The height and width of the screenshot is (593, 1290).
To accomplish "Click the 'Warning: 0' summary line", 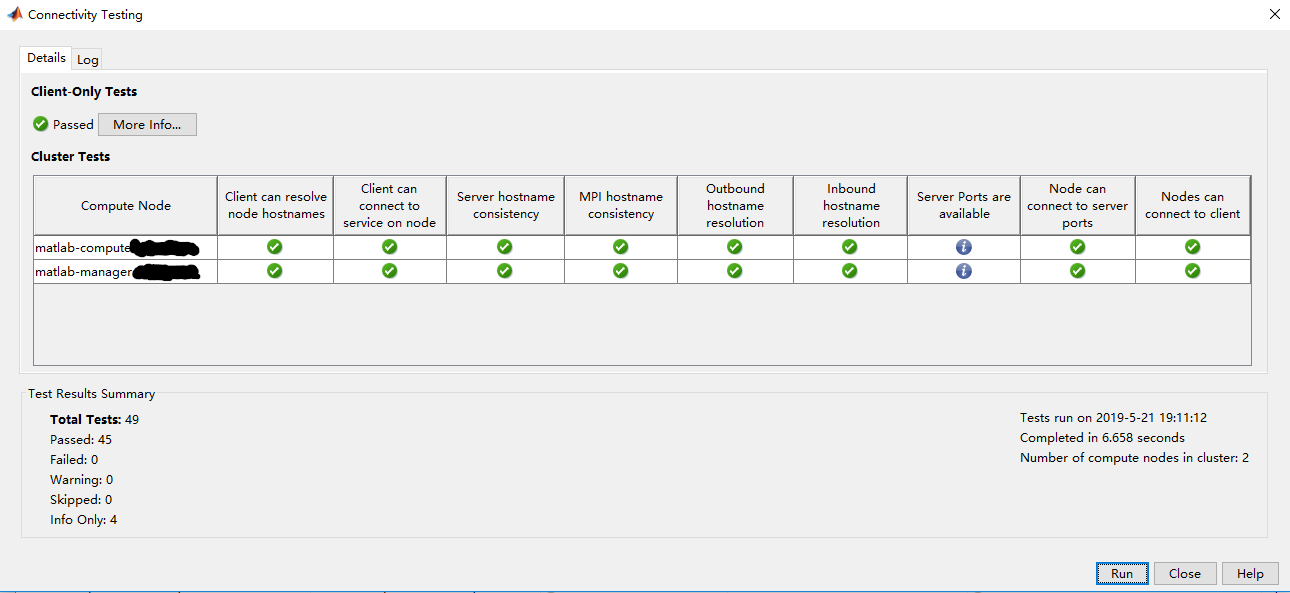I will pyautogui.click(x=82, y=480).
